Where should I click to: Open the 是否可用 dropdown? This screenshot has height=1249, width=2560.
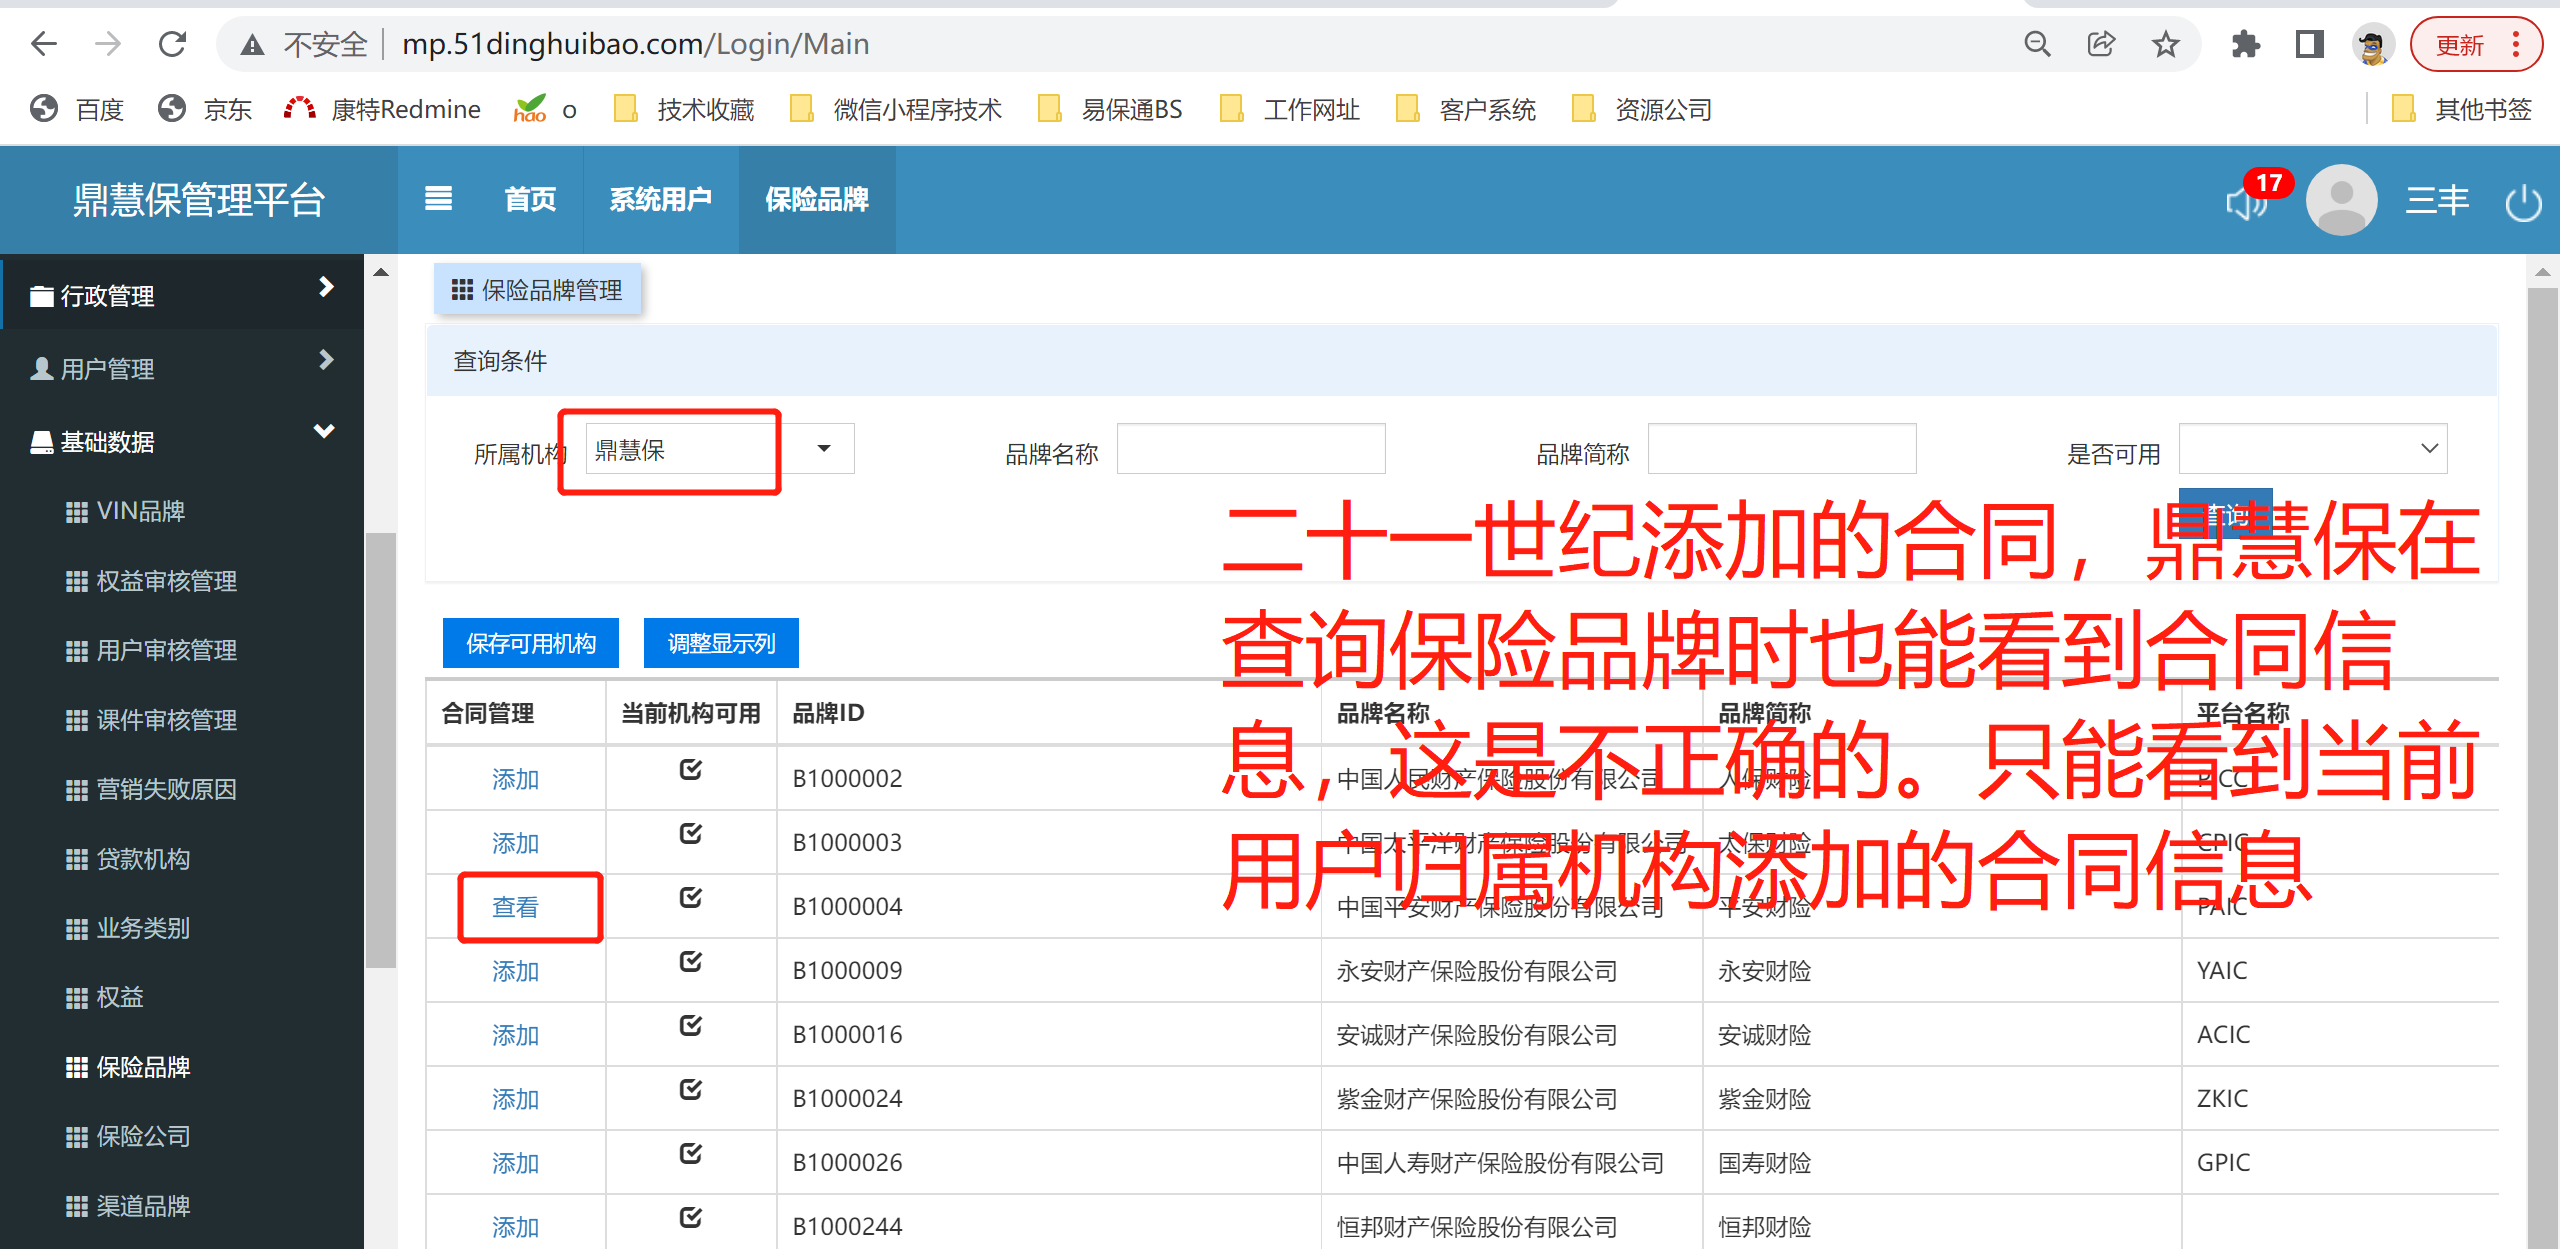[2312, 449]
